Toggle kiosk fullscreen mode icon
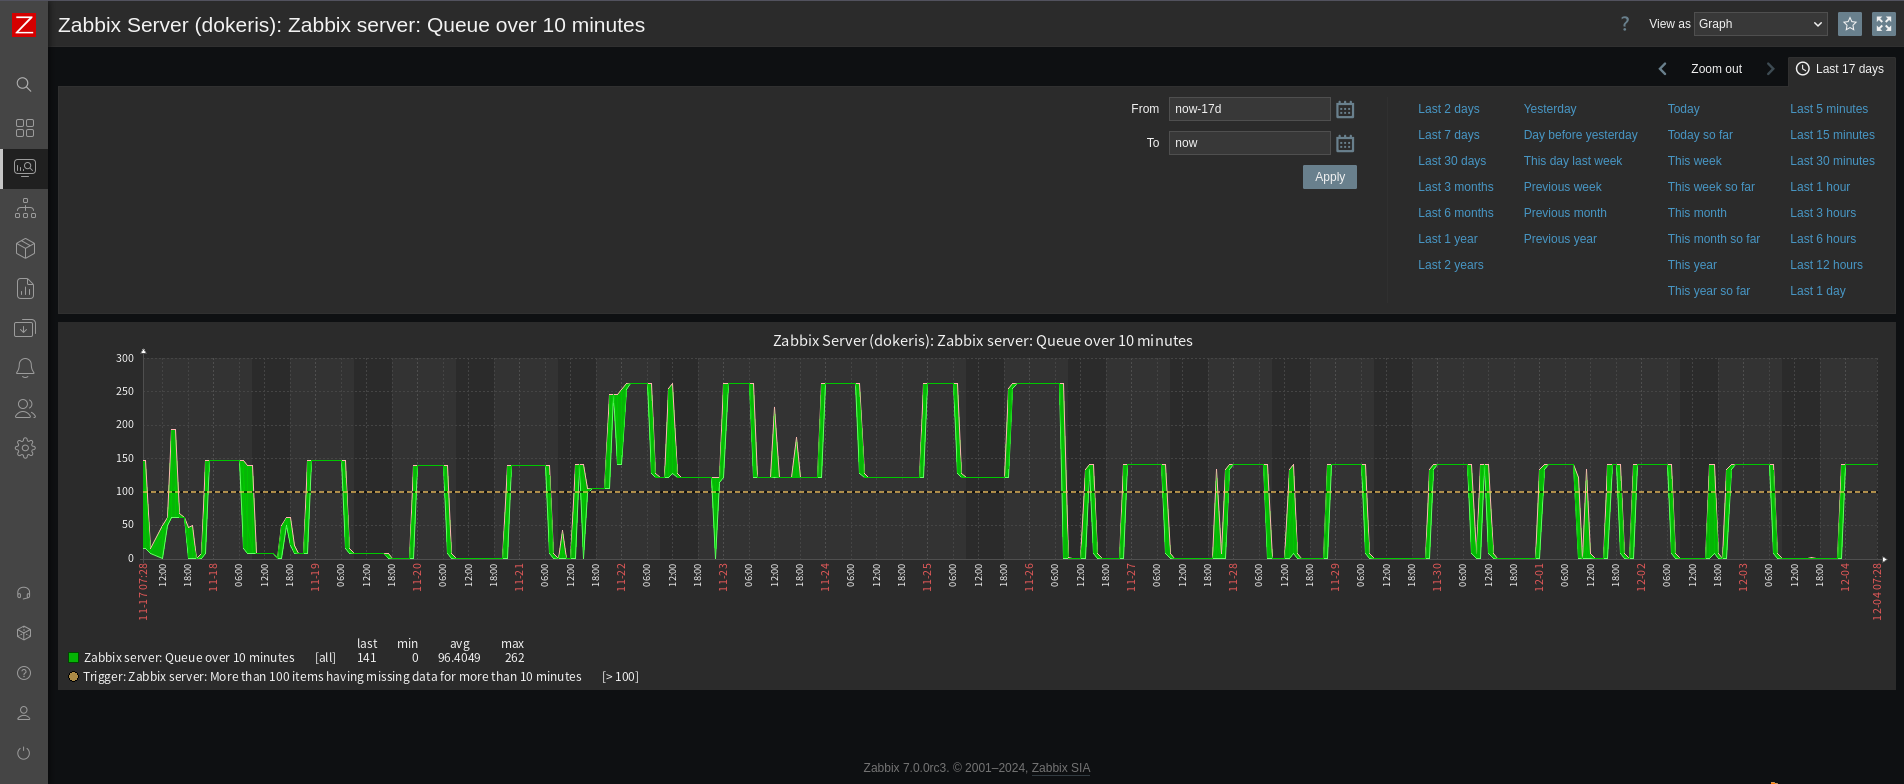This screenshot has height=784, width=1904. (1884, 24)
